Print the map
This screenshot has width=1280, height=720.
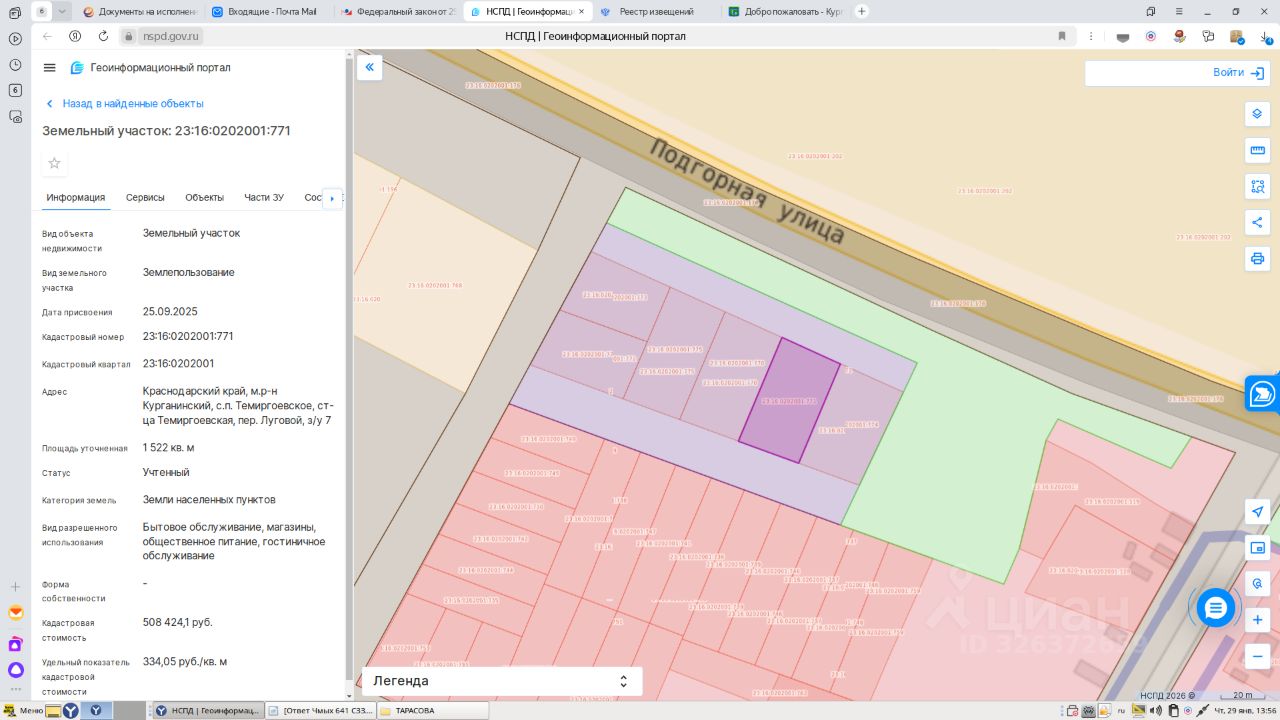[1257, 258]
